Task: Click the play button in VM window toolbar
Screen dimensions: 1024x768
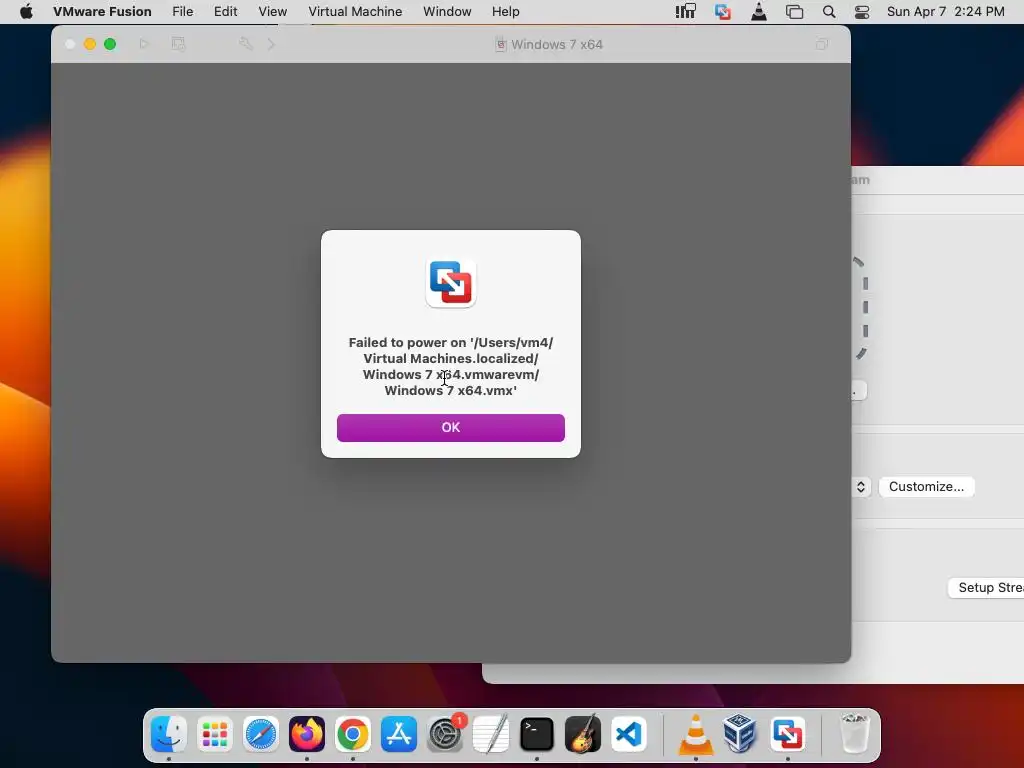Action: (144, 44)
